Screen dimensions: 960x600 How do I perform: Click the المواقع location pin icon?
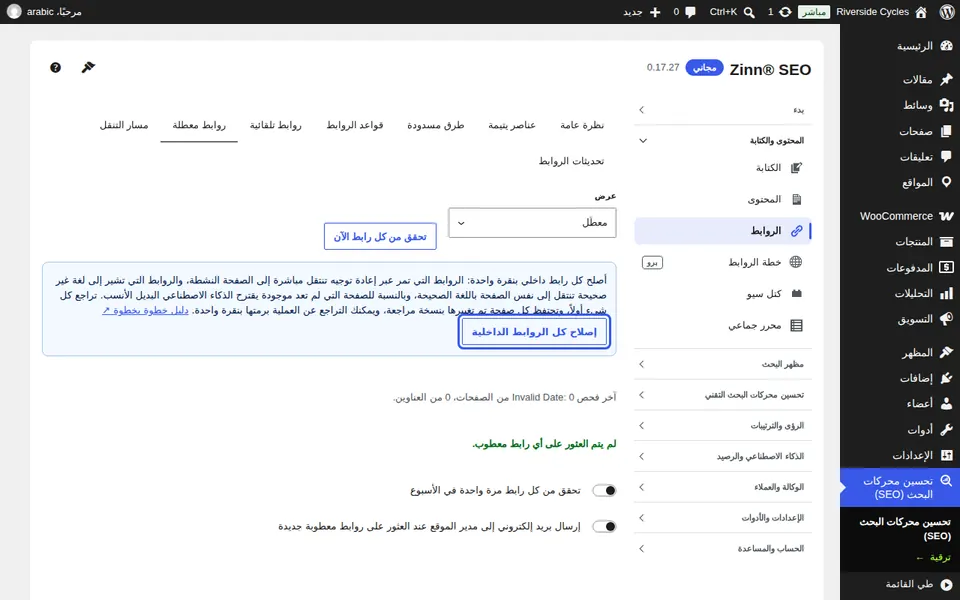tap(947, 182)
